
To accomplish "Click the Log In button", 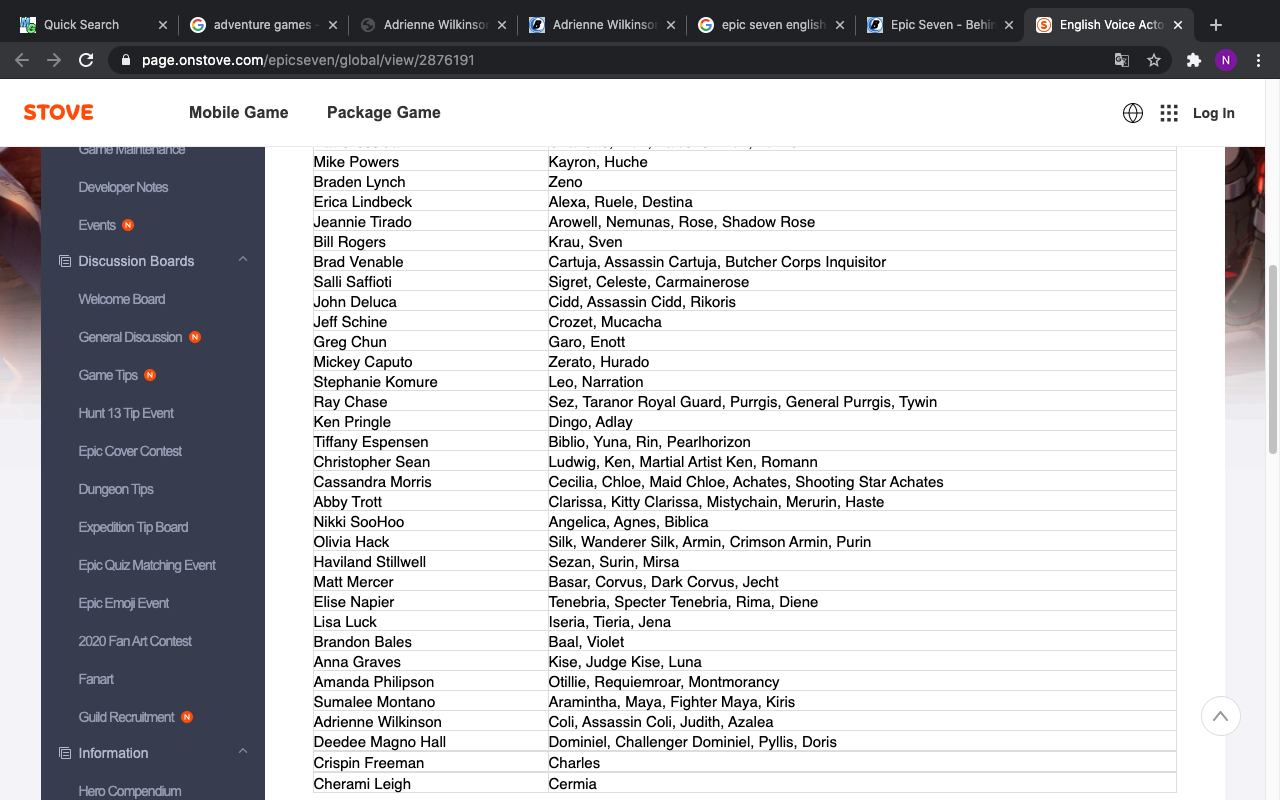I will [1213, 113].
